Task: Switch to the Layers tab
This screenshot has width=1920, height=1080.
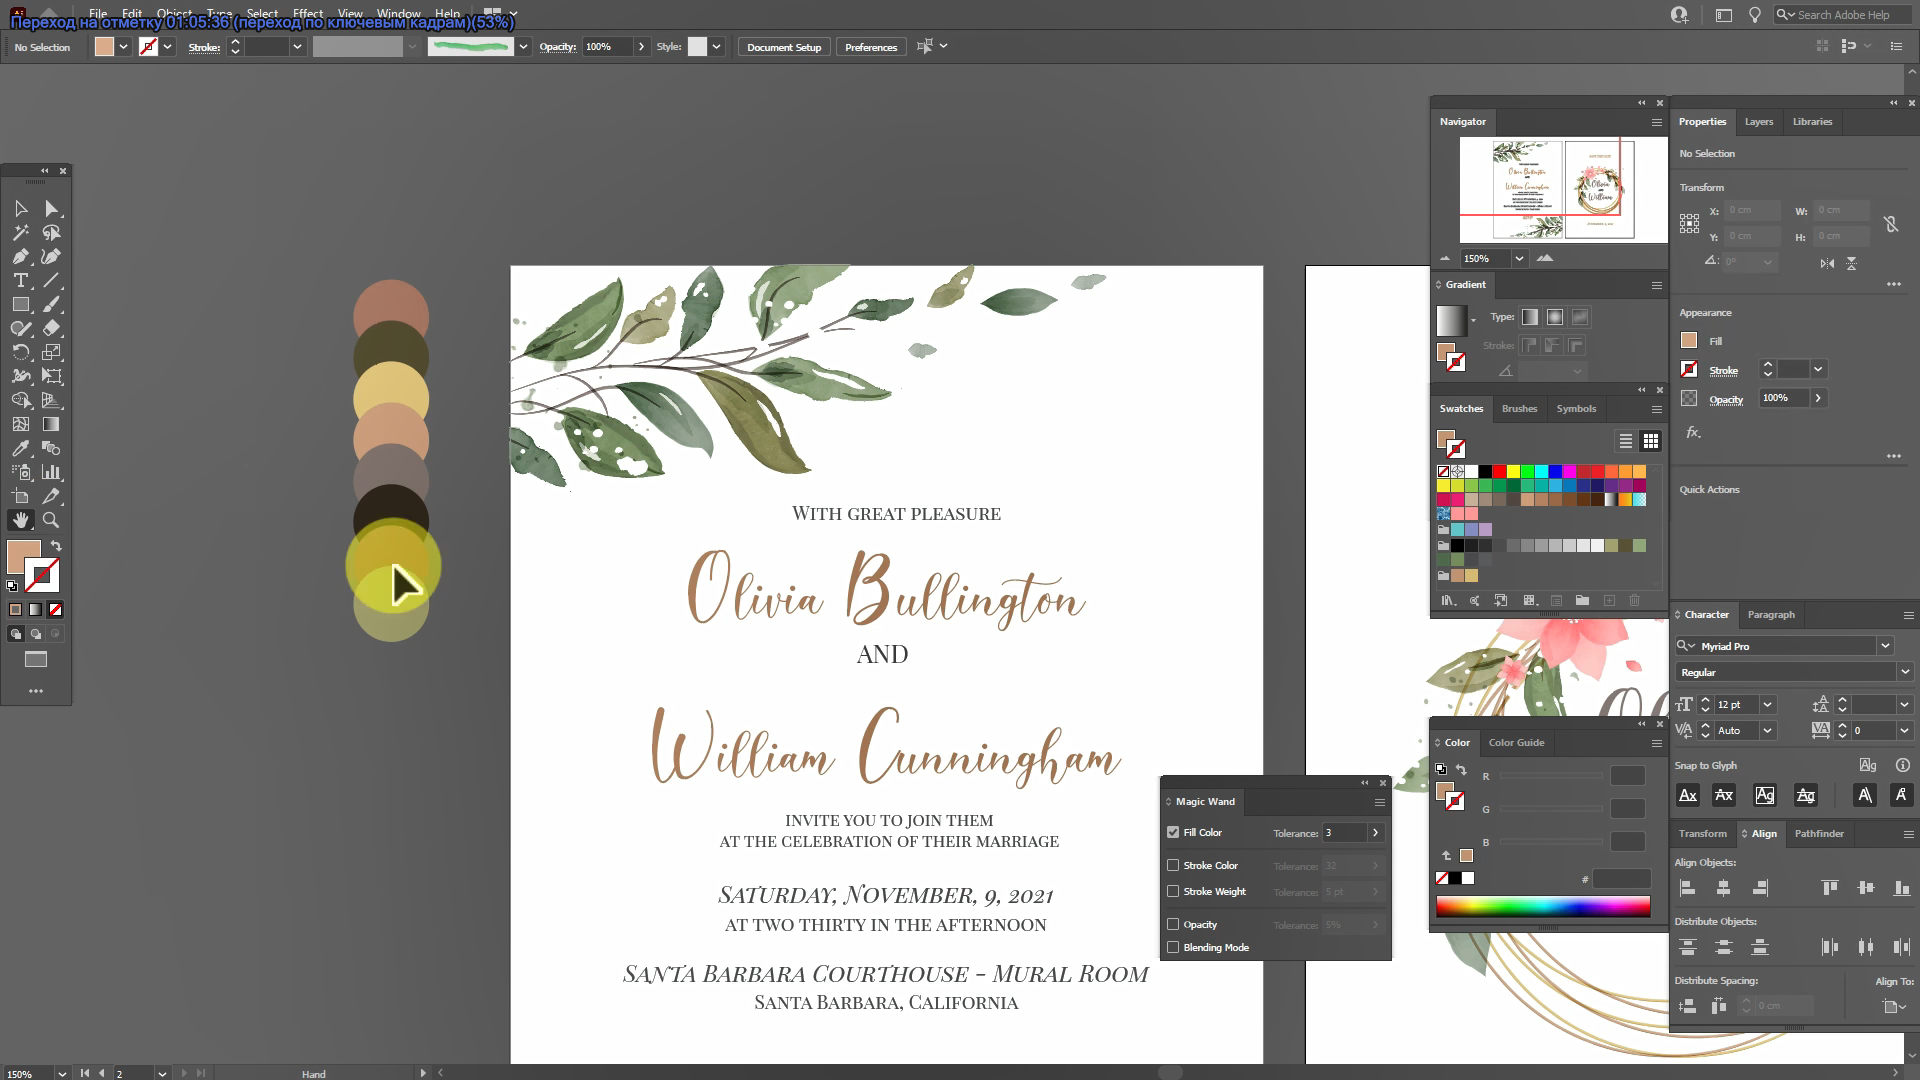Action: coord(1758,122)
